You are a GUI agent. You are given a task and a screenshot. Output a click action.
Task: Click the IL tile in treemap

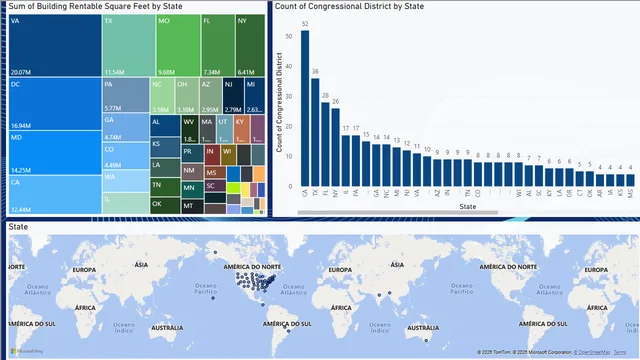tap(126, 203)
